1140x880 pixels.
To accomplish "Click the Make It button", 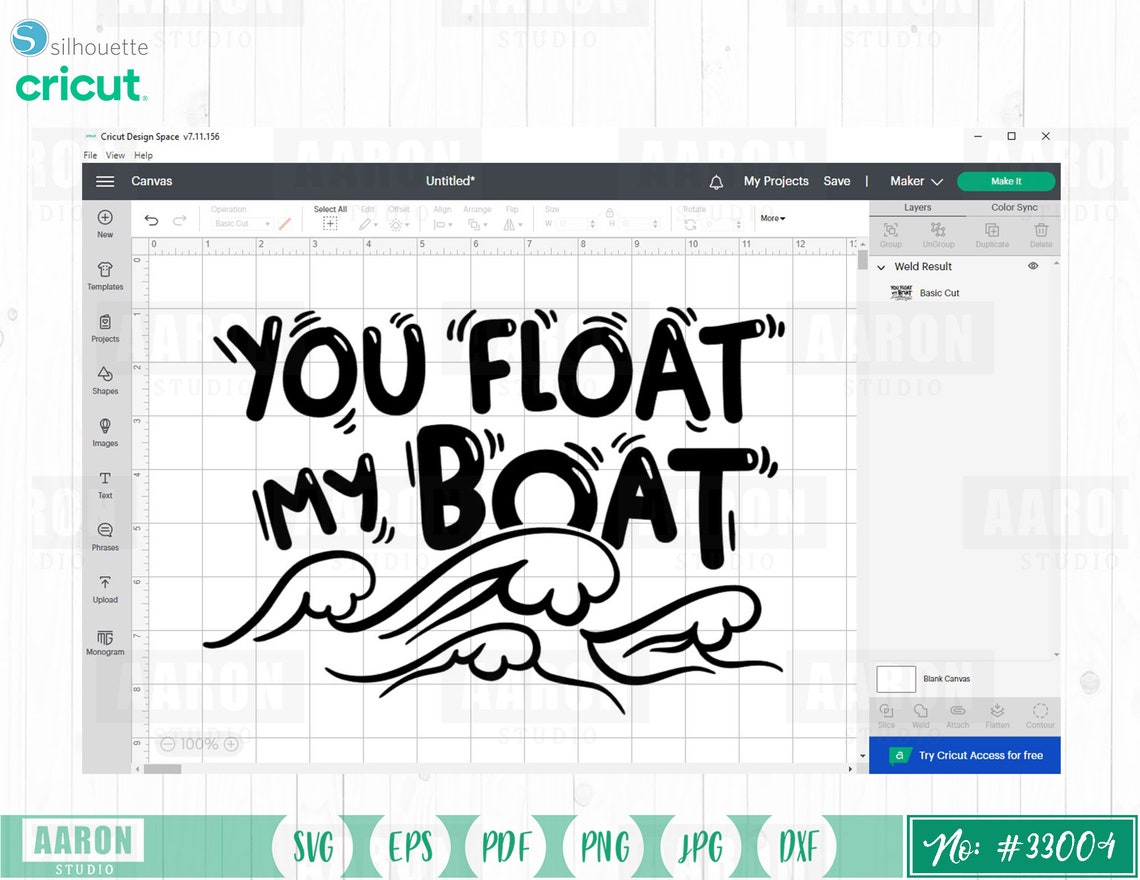I will coord(1006,181).
